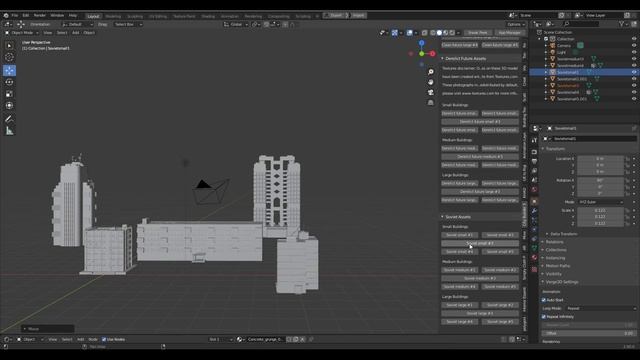
Task: Switch viewport to rendered shading
Action: 452,33
